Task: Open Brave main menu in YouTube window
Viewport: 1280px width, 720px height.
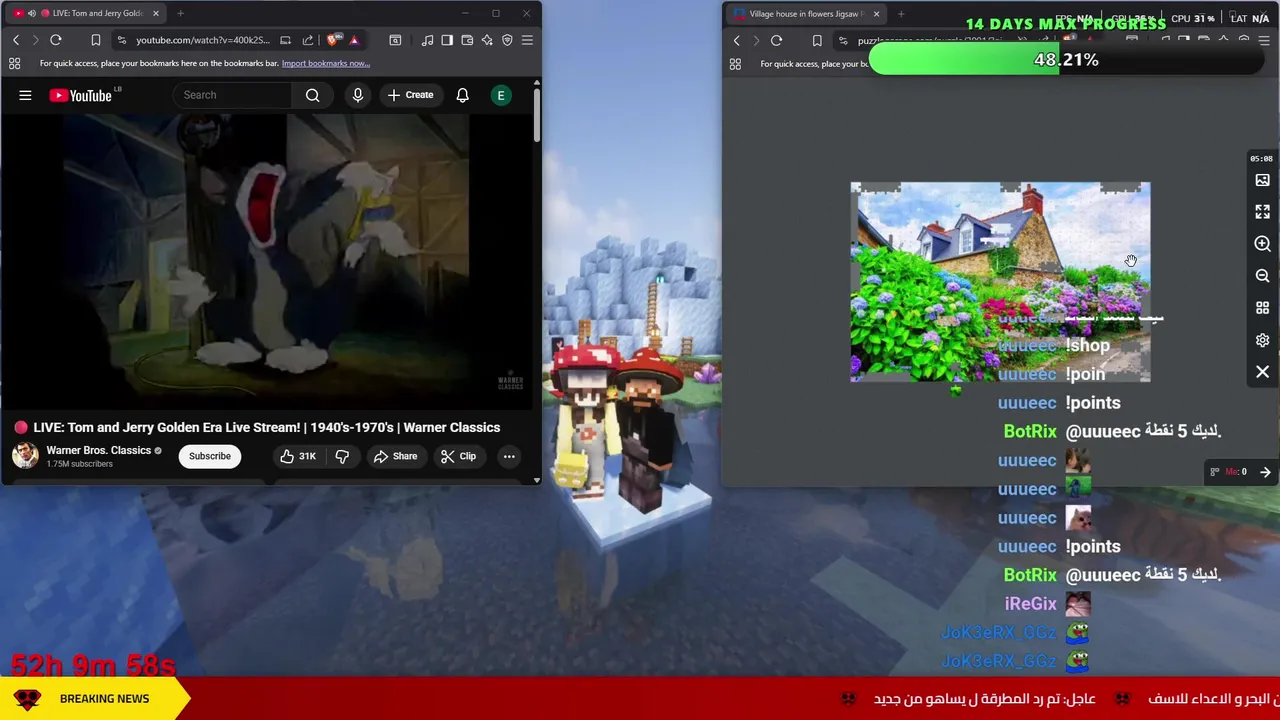Action: click(527, 40)
